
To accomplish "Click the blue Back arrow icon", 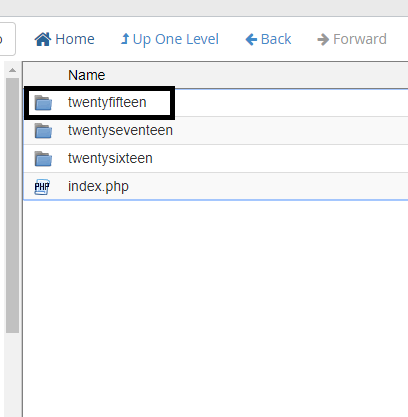I will 251,39.
